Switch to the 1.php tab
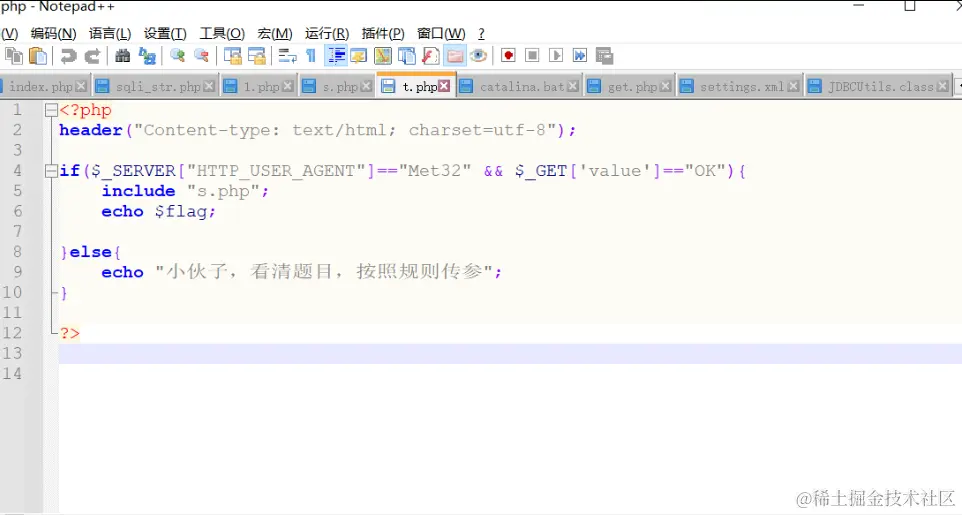The height and width of the screenshot is (515, 962). tap(261, 87)
